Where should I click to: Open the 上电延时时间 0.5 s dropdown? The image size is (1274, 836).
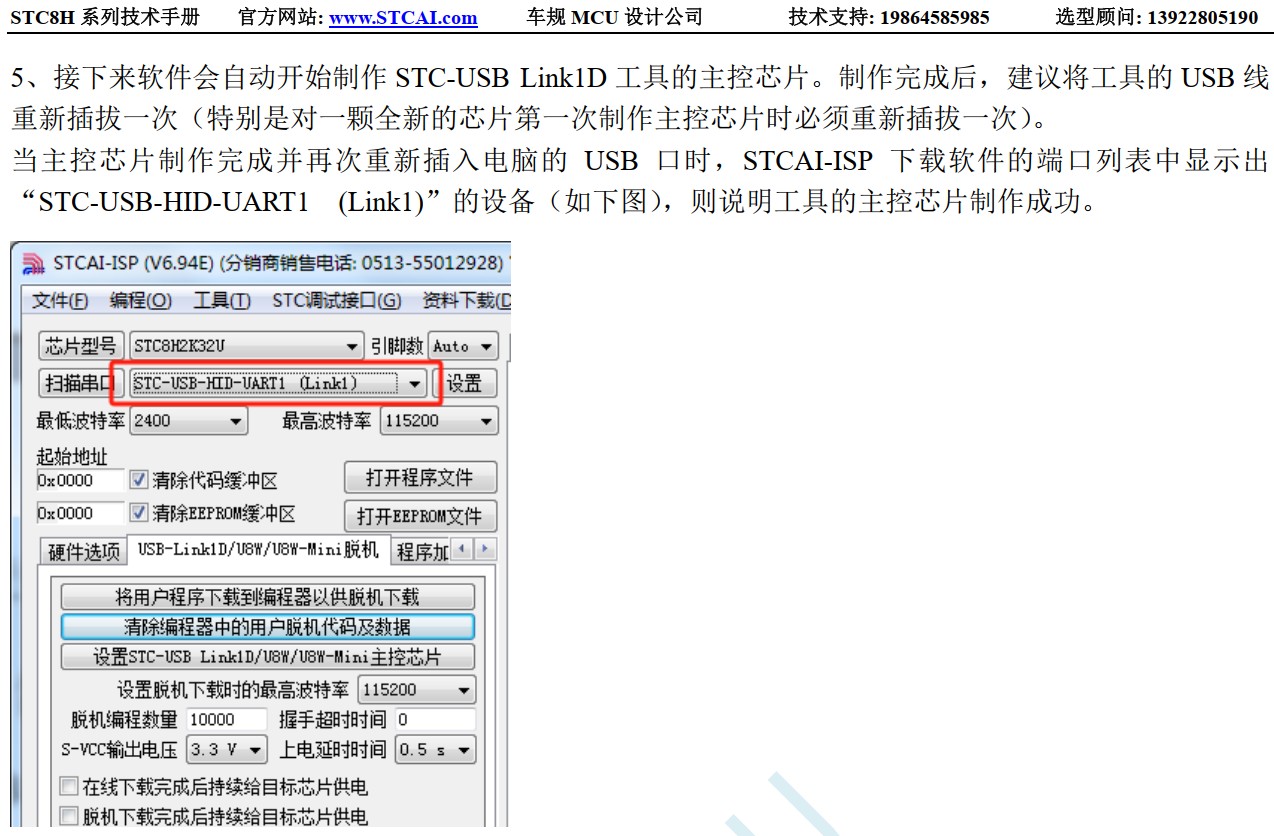435,750
